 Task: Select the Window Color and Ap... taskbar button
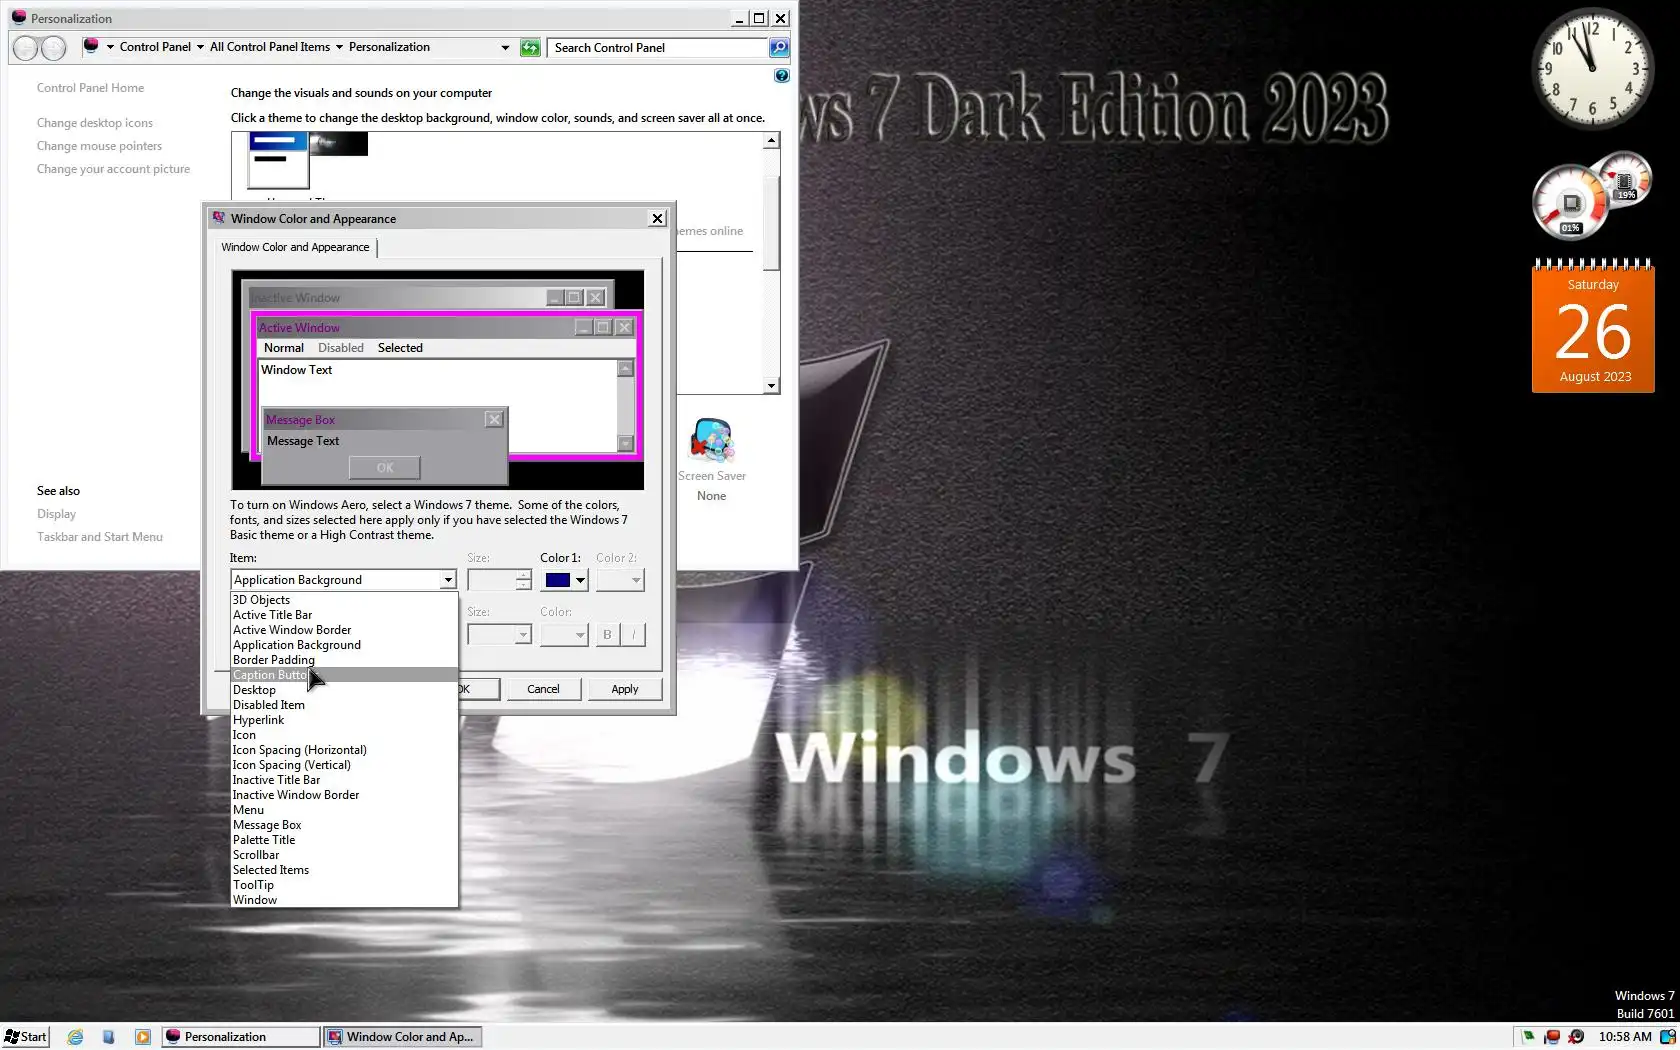pyautogui.click(x=403, y=1037)
